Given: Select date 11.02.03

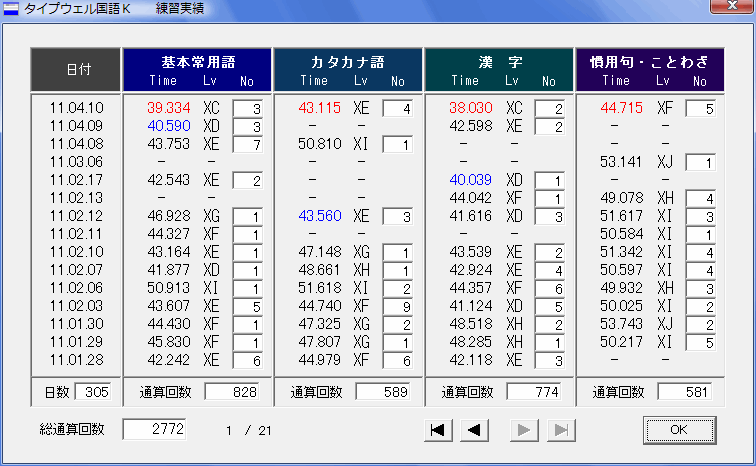Looking at the screenshot, I should (x=76, y=306).
